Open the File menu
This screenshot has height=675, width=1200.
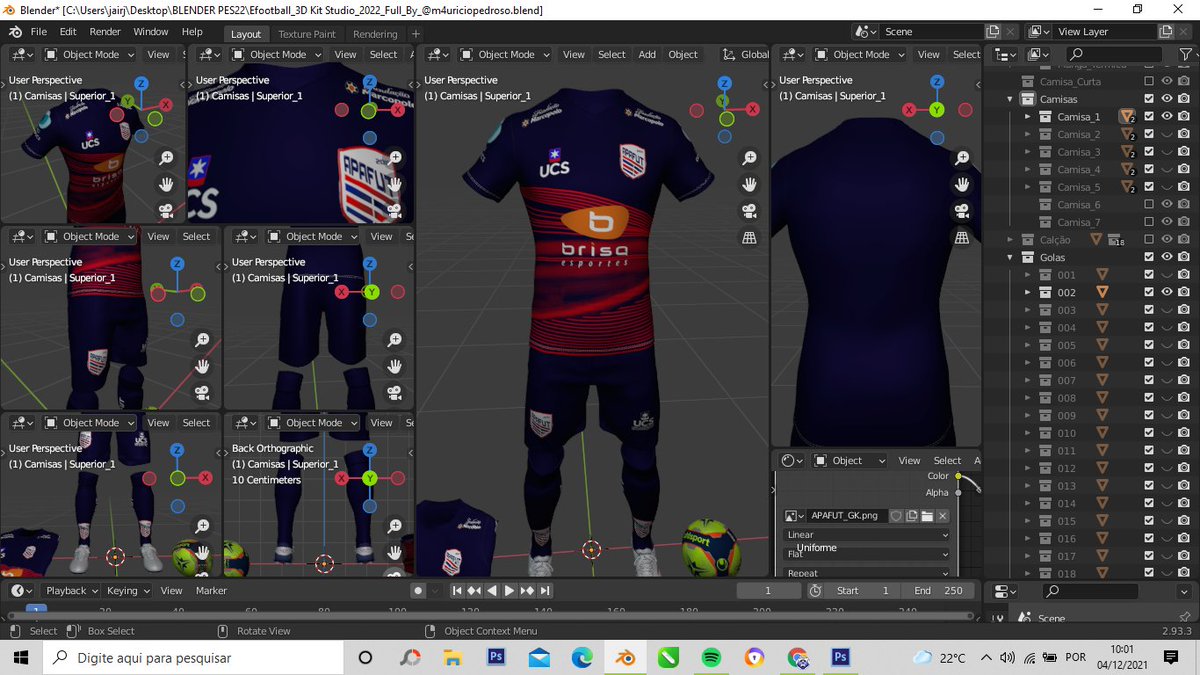click(x=39, y=32)
